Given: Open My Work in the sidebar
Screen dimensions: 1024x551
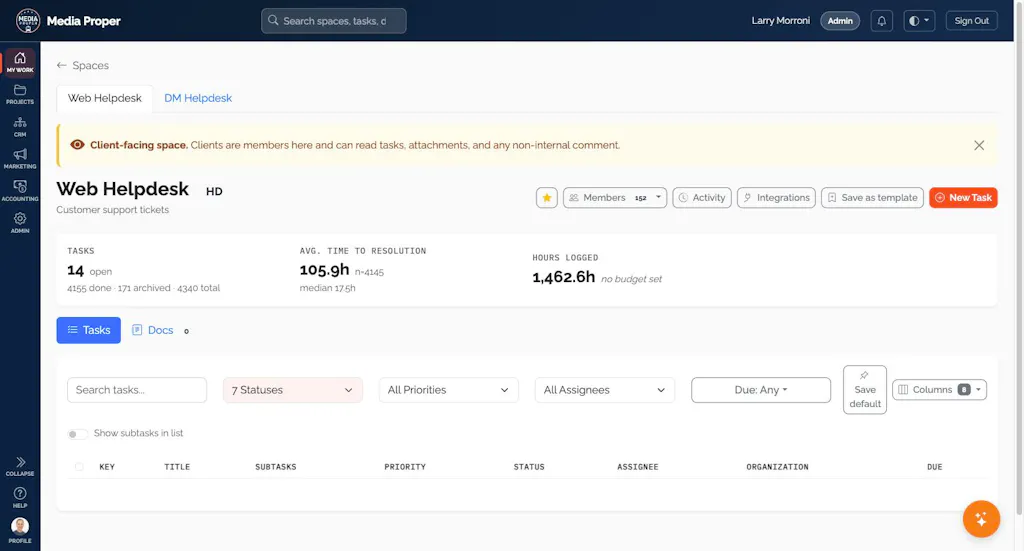Looking at the screenshot, I should (x=20, y=62).
